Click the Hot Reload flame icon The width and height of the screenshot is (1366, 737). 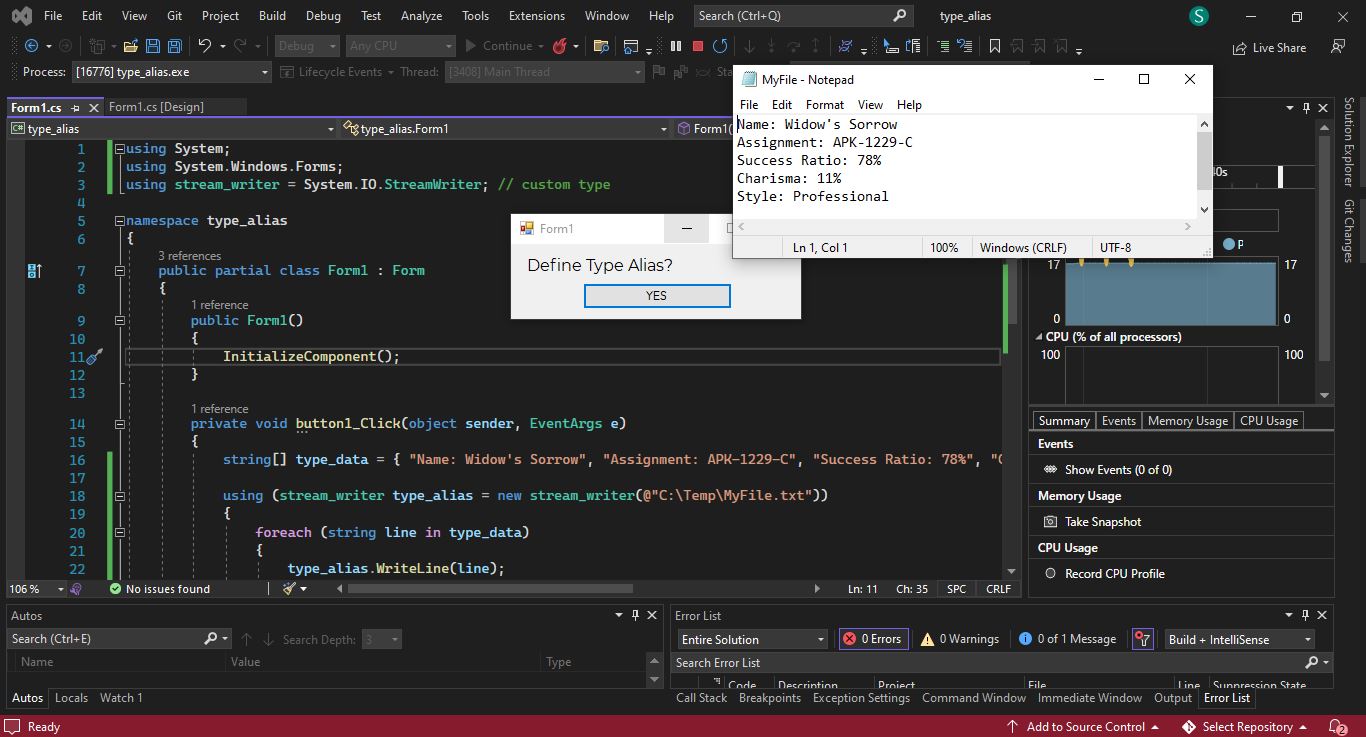coord(560,46)
